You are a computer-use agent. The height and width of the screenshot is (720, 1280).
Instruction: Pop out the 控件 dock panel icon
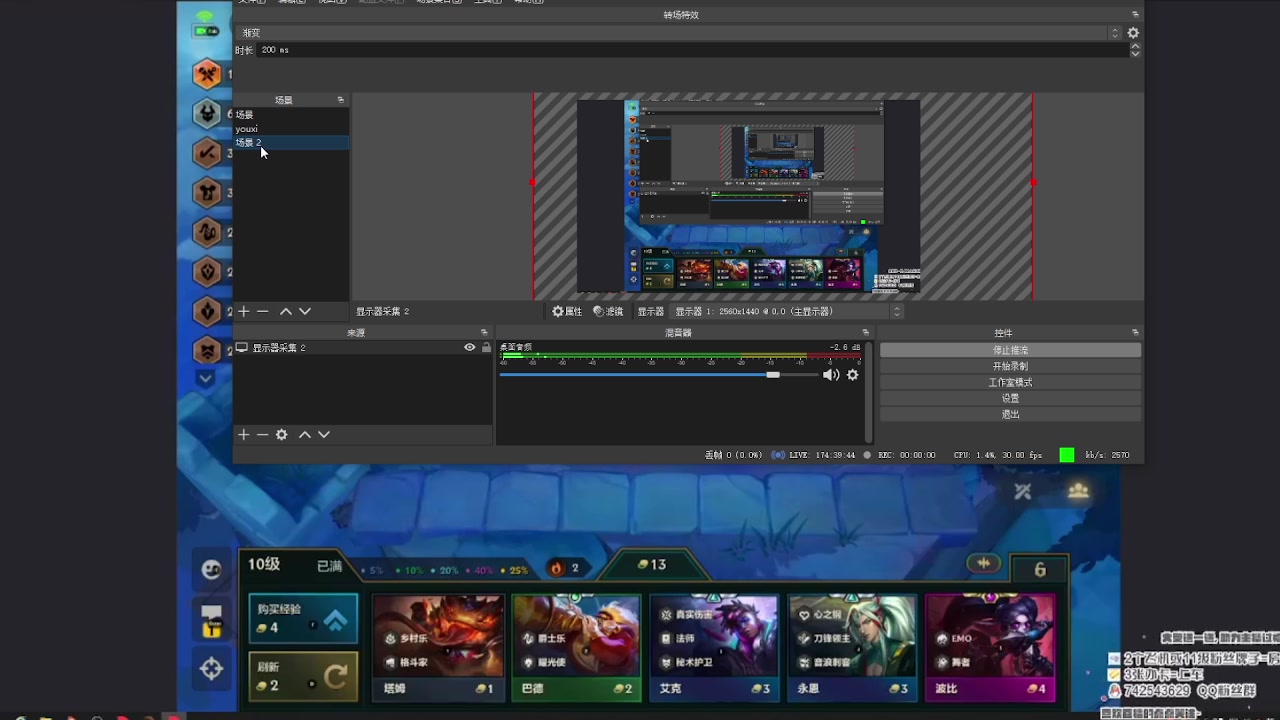tap(1135, 333)
